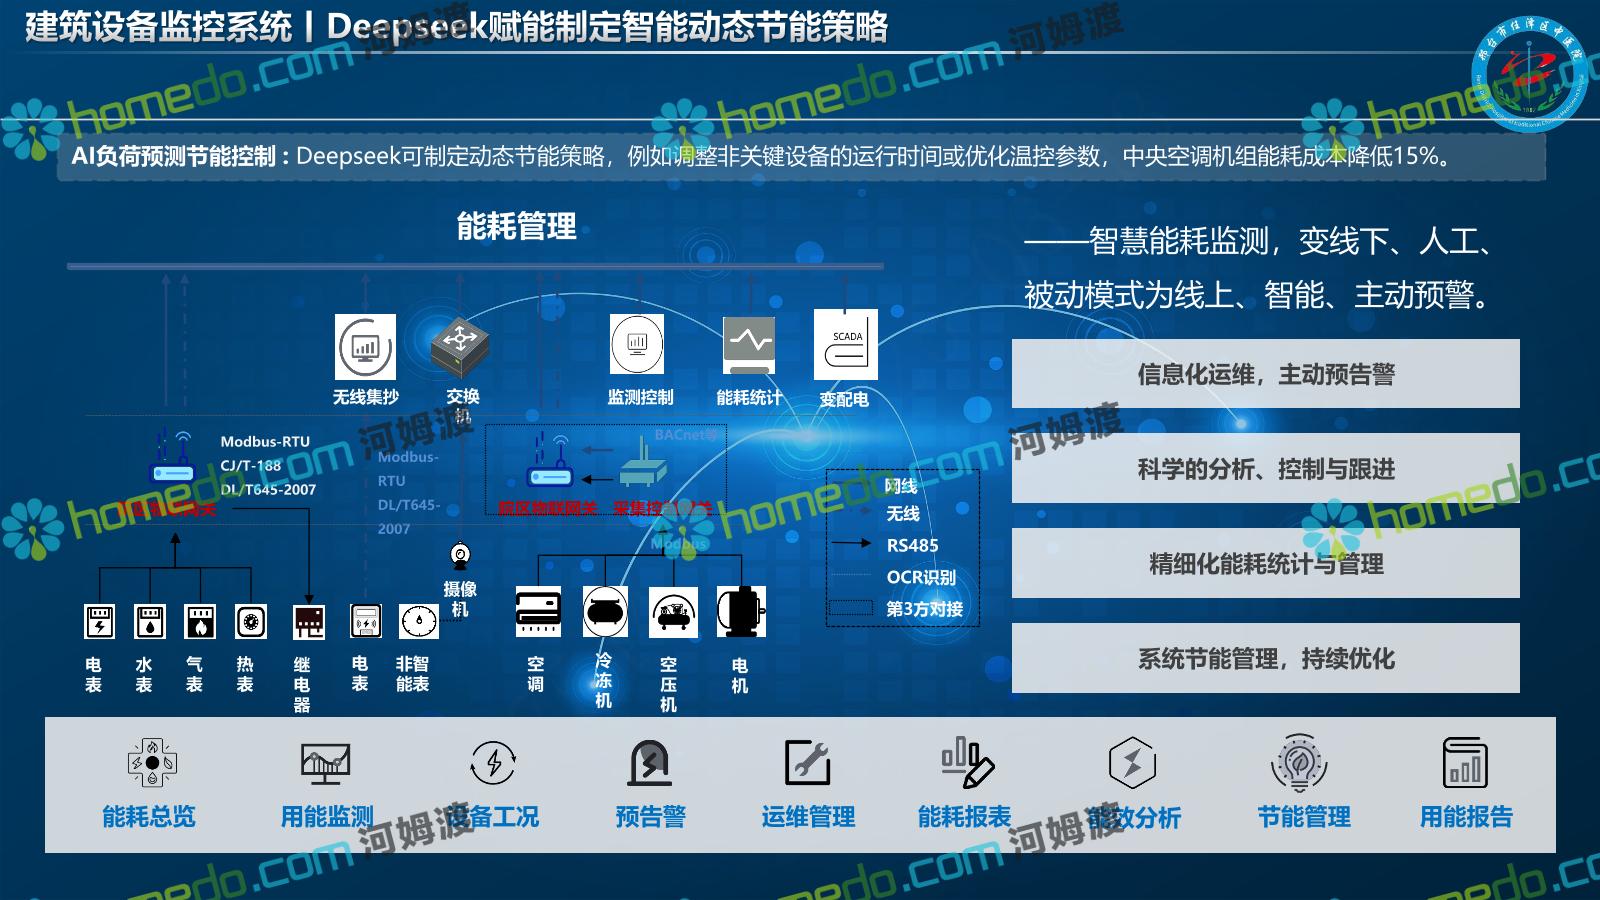Click the AI负荷预测节能控制 description bar
The image size is (1600, 900).
[x=801, y=157]
